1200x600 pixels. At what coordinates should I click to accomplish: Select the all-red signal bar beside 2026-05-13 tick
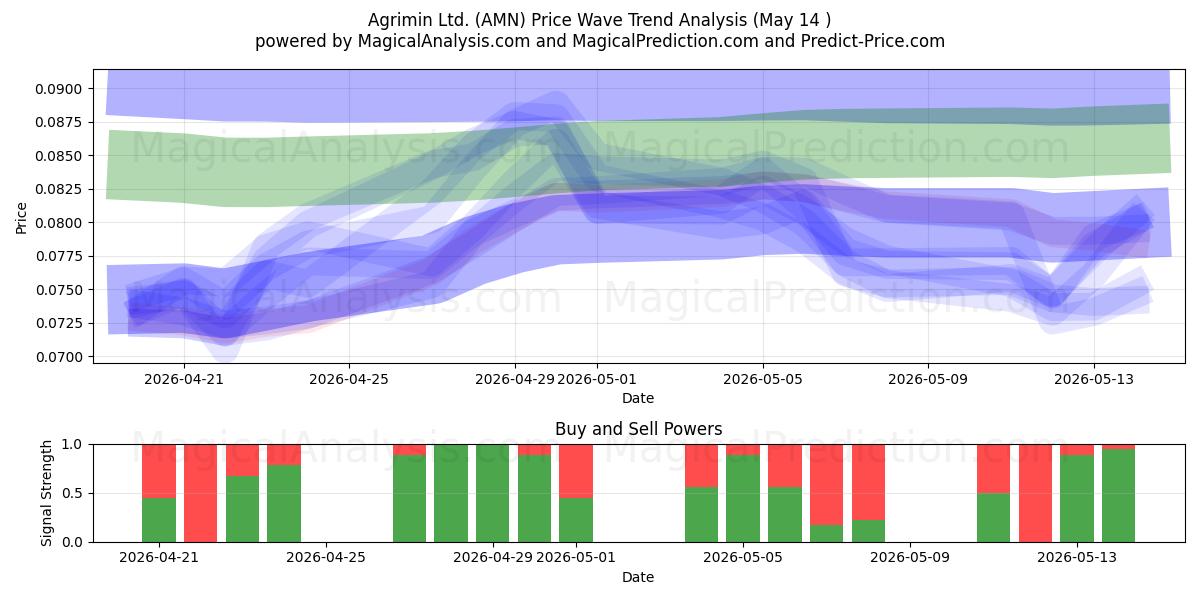point(1035,493)
